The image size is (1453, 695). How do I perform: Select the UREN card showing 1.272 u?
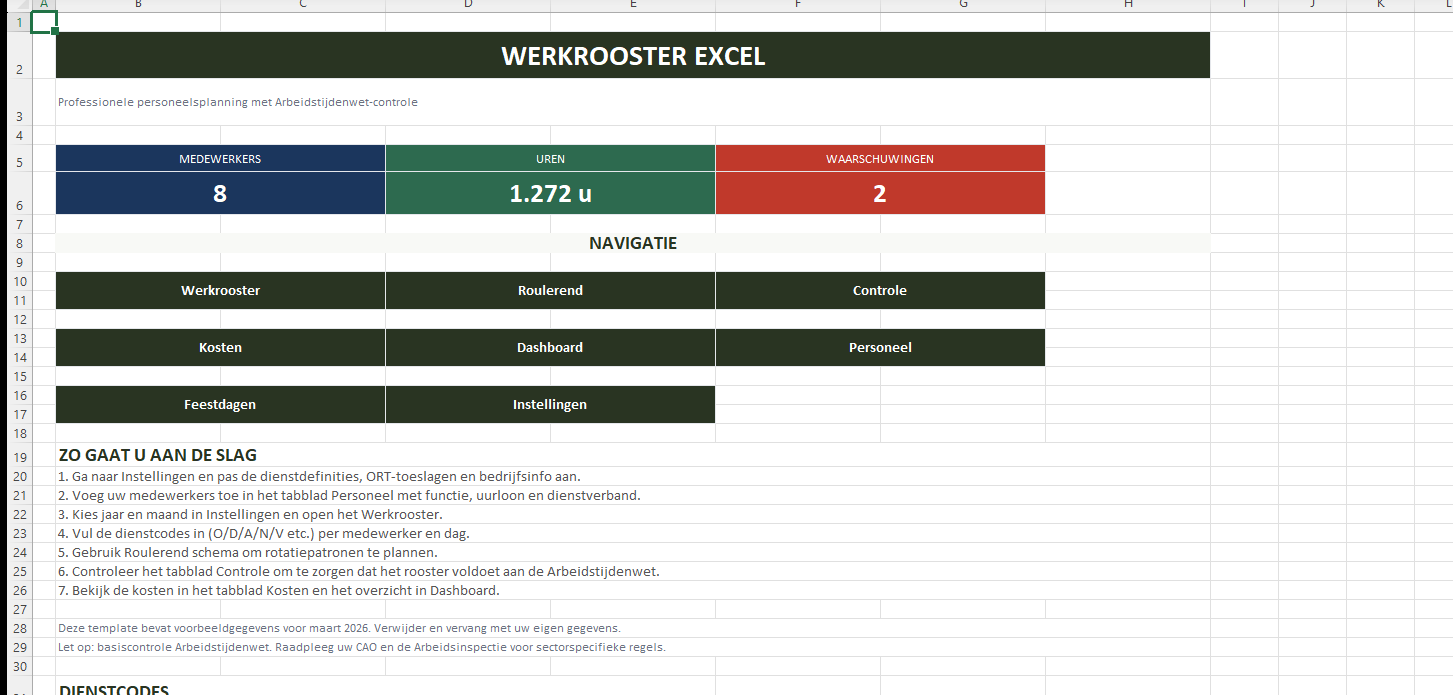click(x=550, y=192)
